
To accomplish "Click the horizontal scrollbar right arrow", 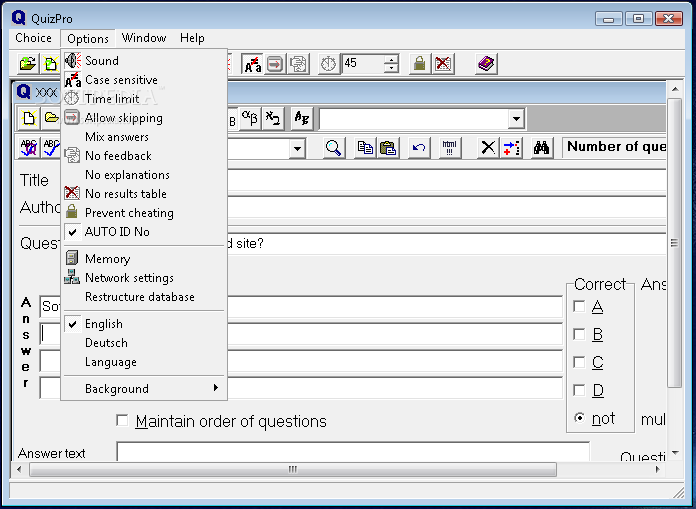I will point(657,469).
